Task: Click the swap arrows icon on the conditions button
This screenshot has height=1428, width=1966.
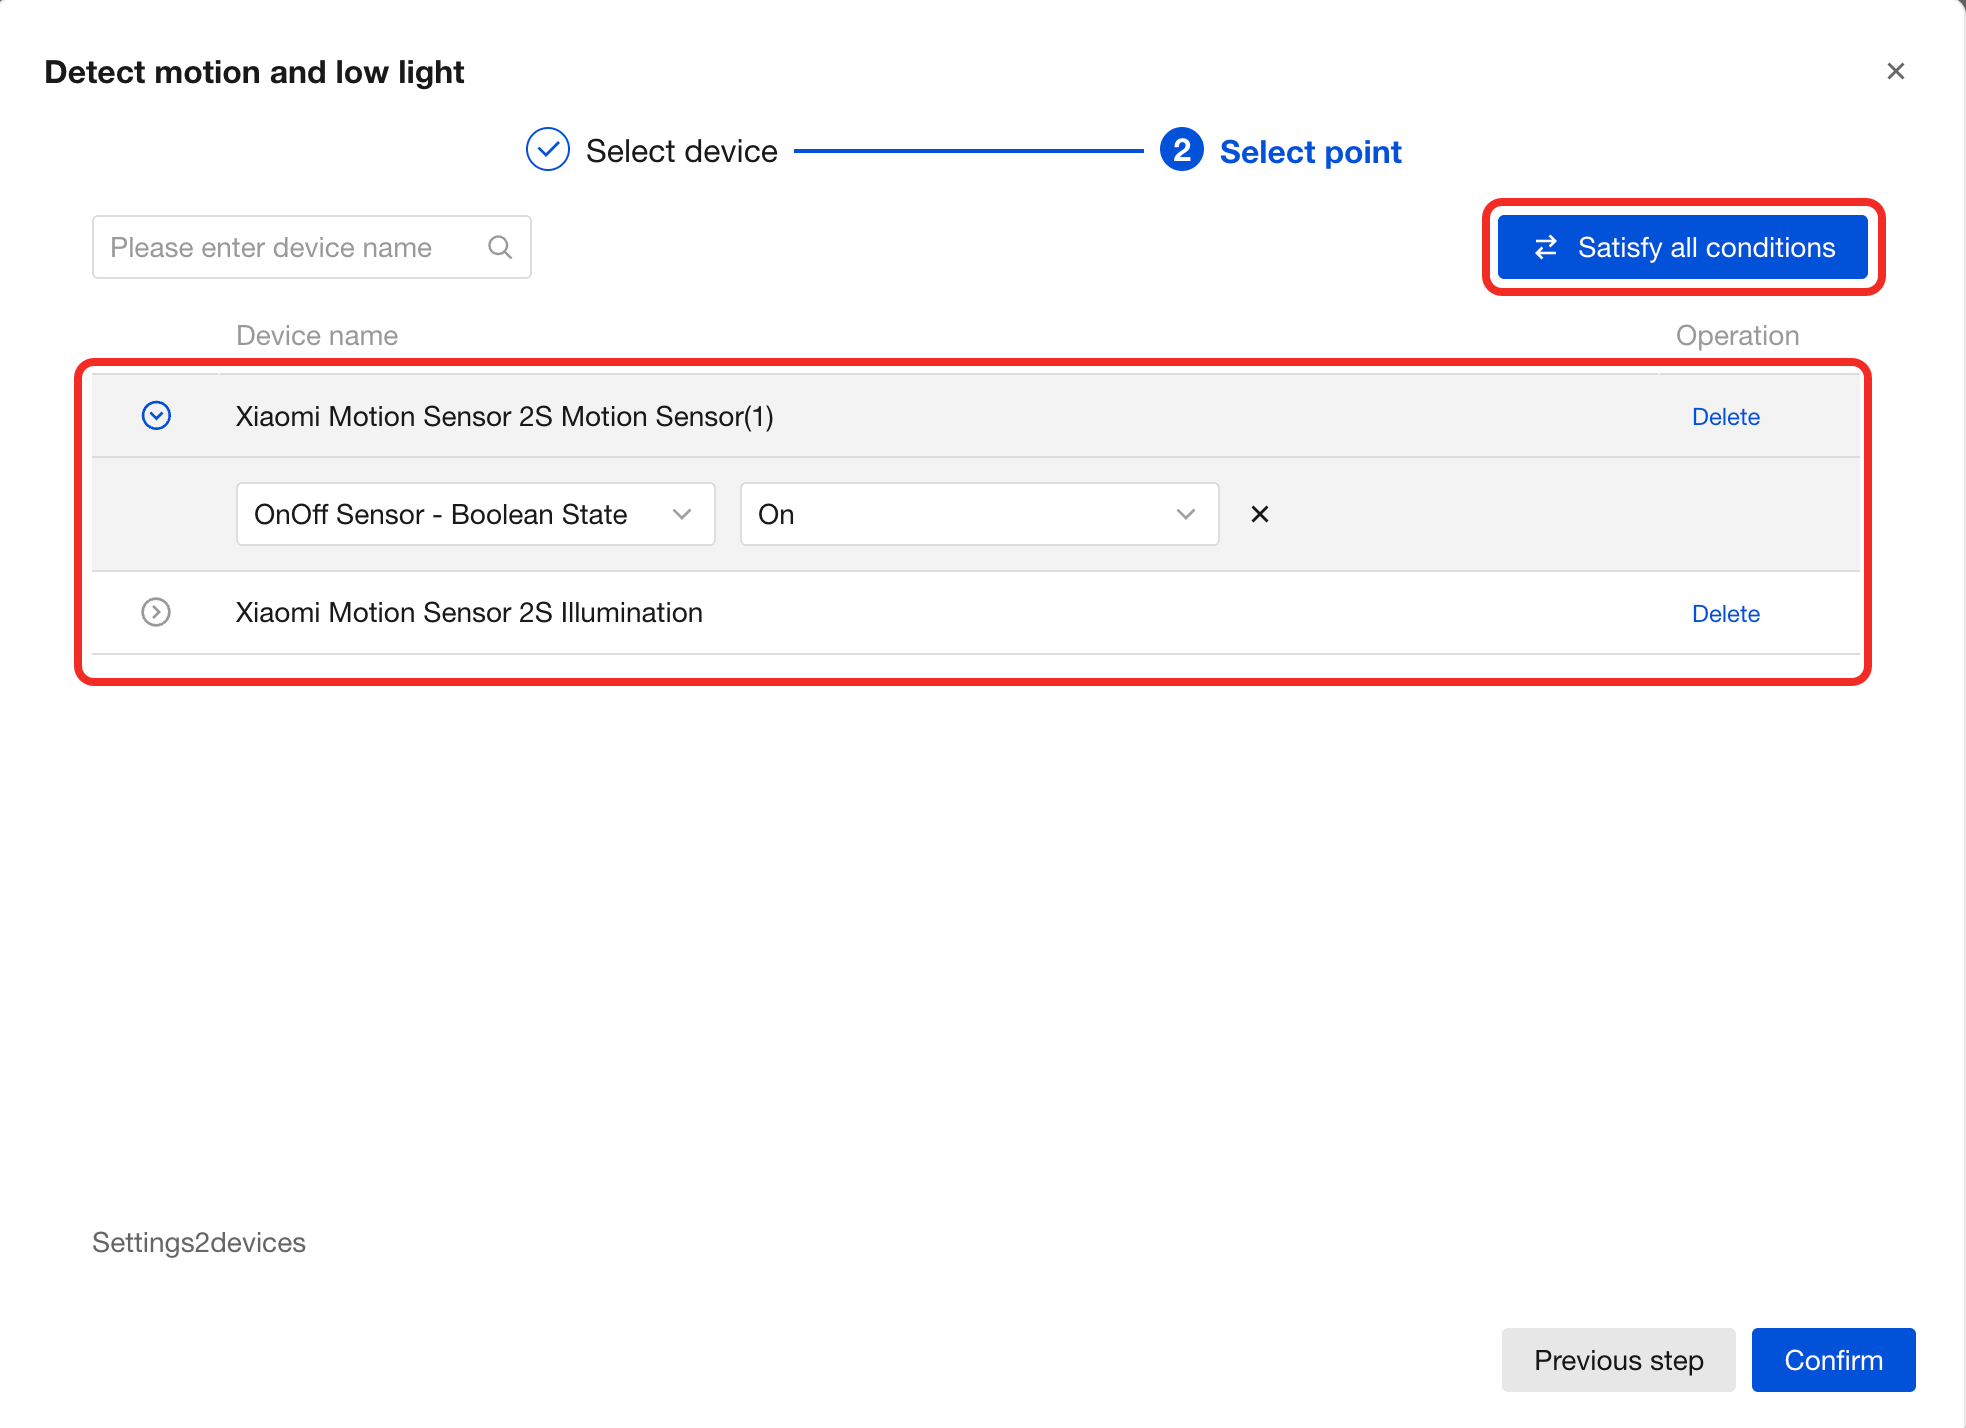Action: pos(1546,247)
